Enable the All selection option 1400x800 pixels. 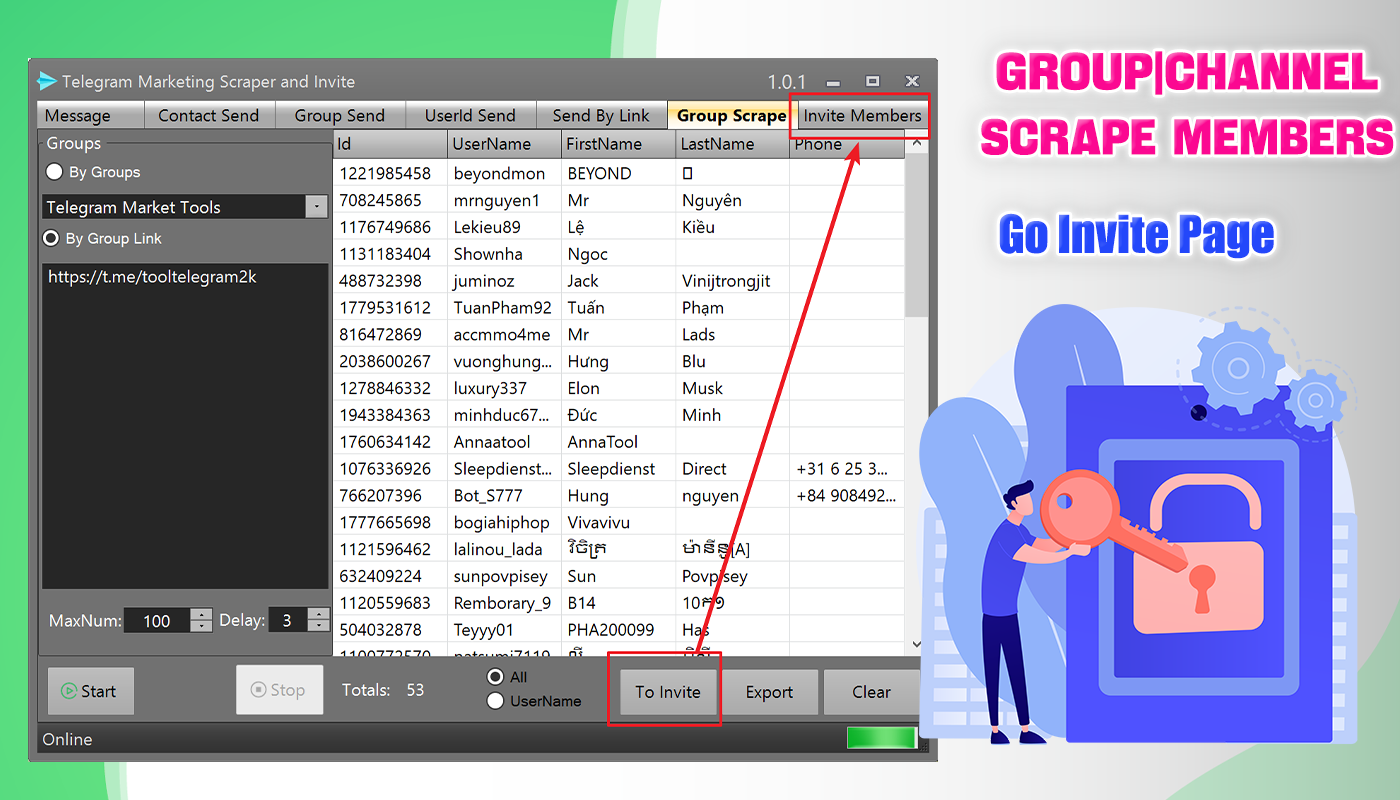tap(495, 676)
